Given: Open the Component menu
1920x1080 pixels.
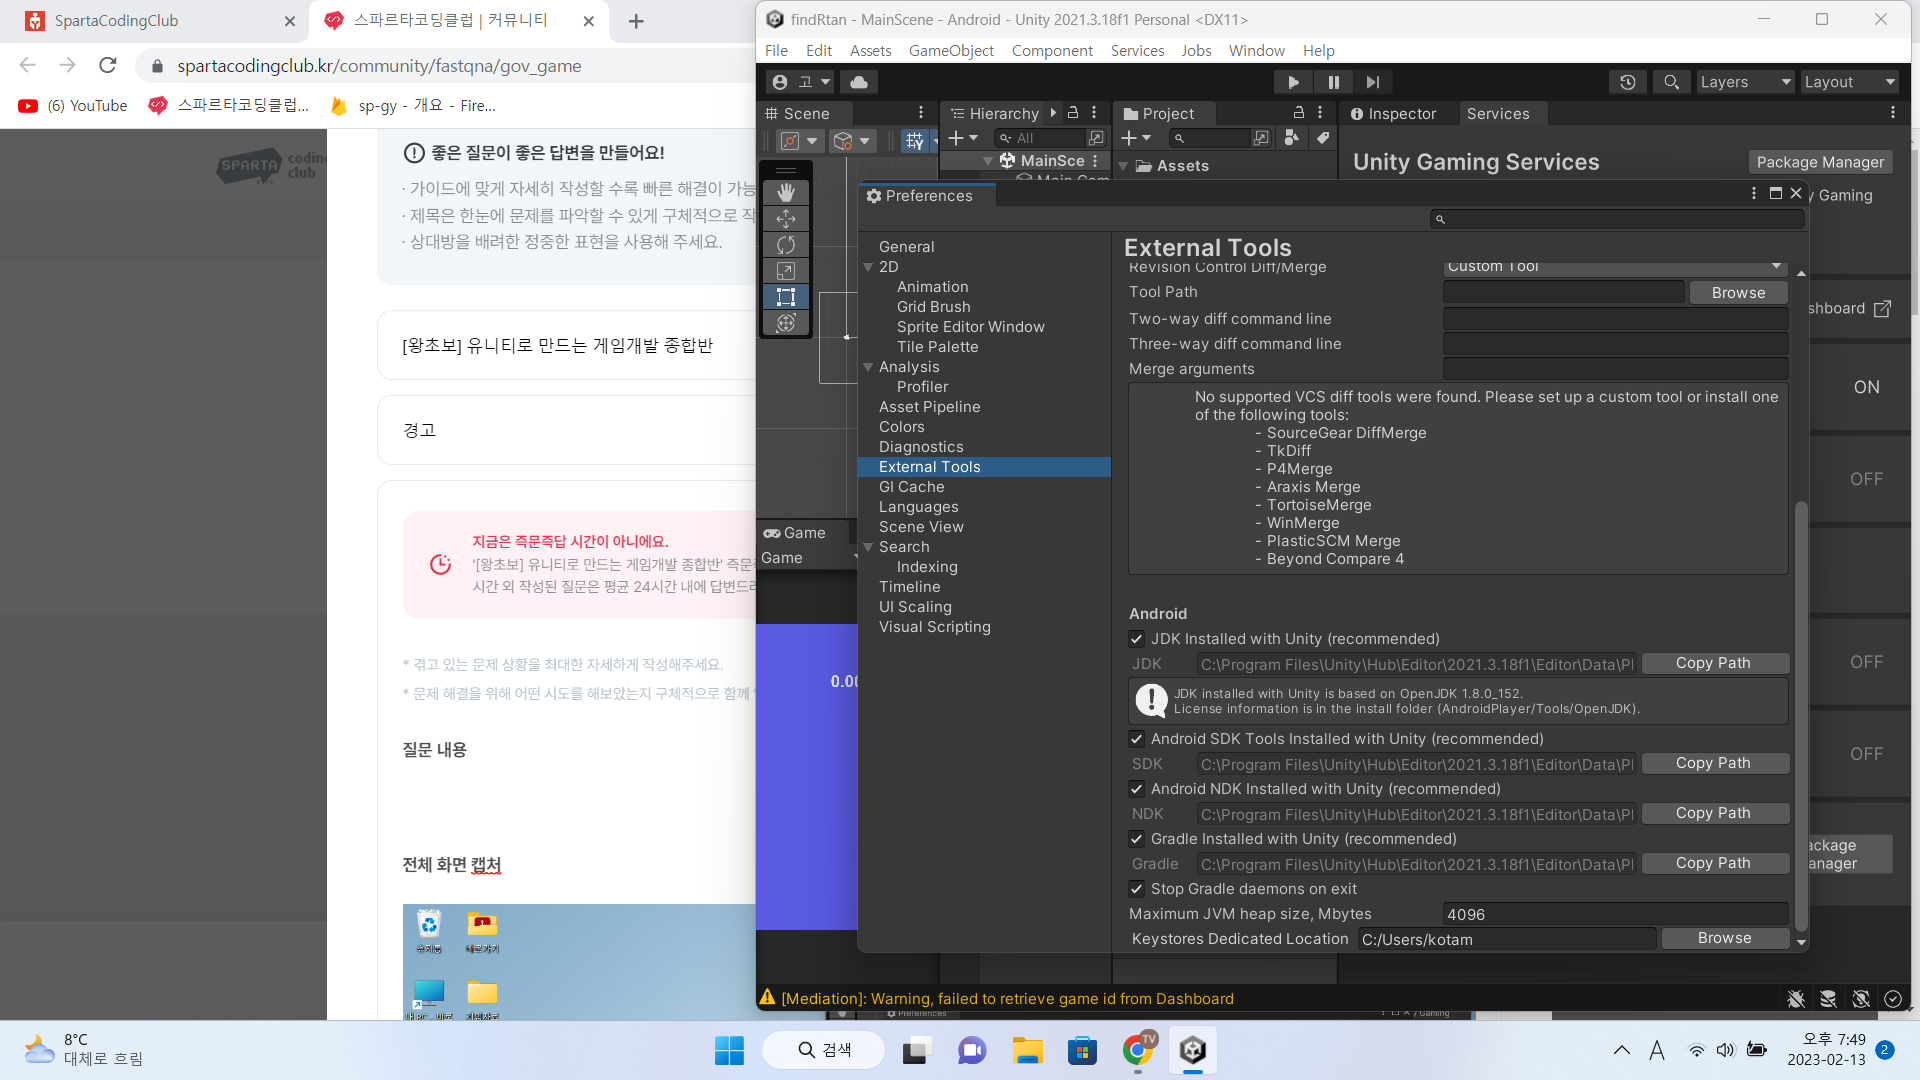Looking at the screenshot, I should pos(1052,51).
